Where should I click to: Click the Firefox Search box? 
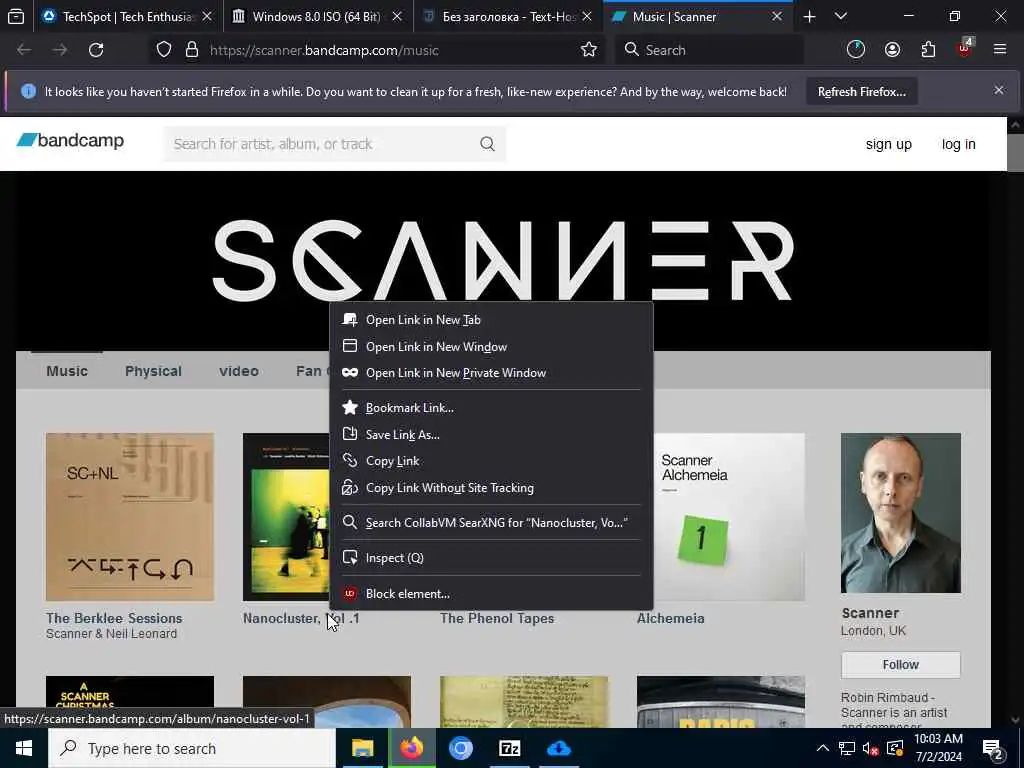(709, 50)
